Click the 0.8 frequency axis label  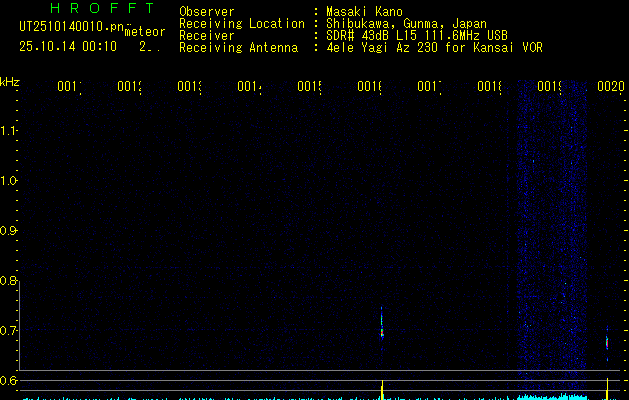coord(8,280)
